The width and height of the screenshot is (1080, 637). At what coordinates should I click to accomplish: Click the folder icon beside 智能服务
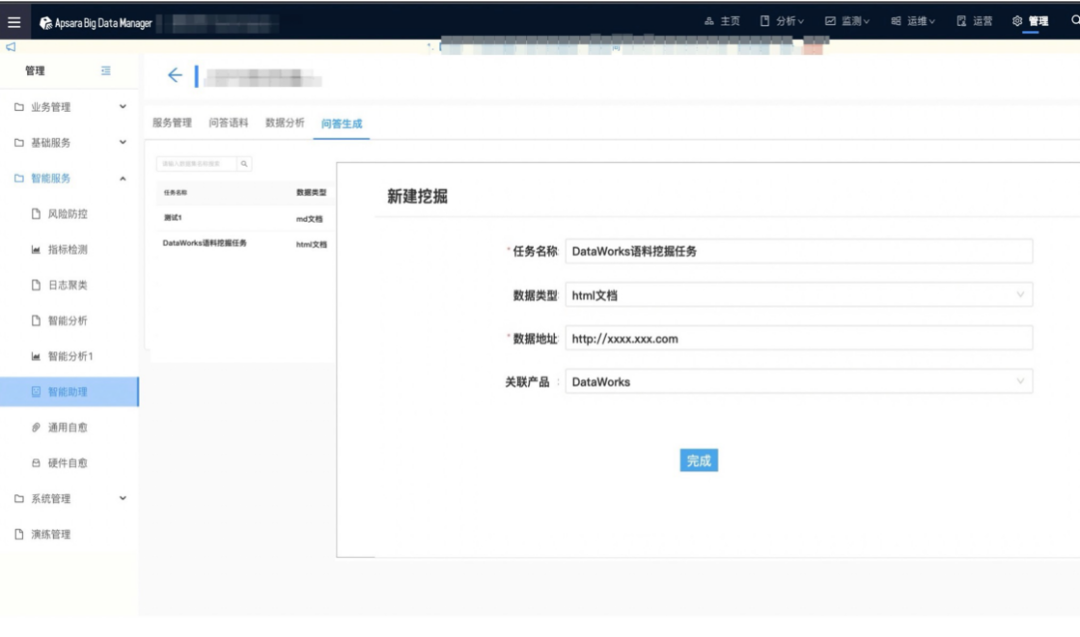[x=19, y=178]
